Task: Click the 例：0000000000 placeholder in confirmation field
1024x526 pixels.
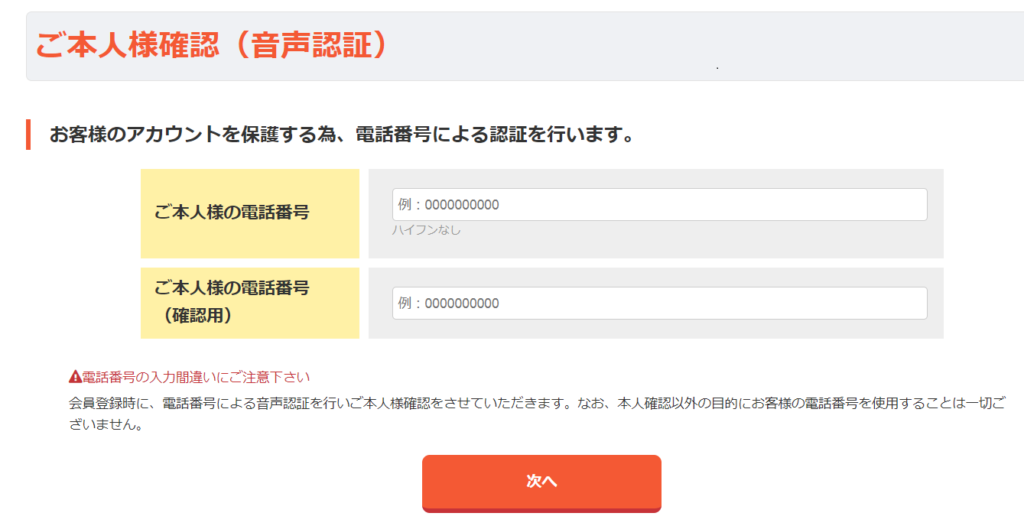Action: pyautogui.click(x=449, y=303)
